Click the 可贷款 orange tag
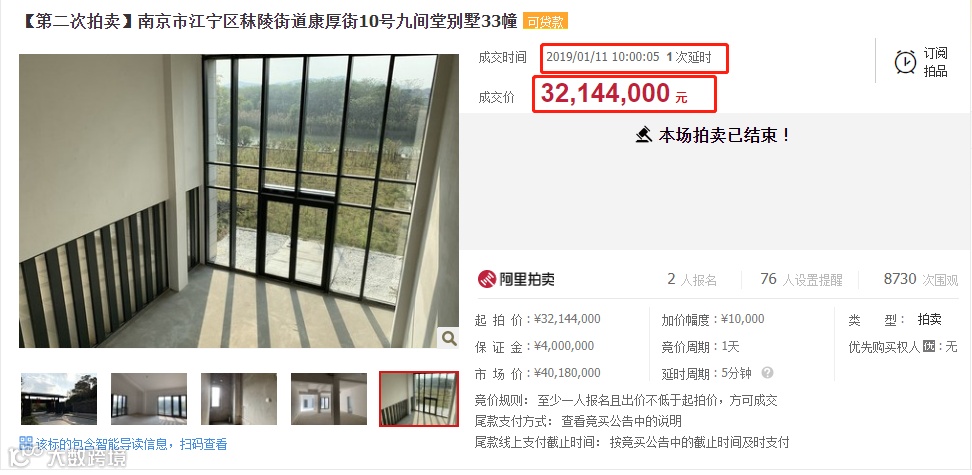Image resolution: width=972 pixels, height=475 pixels. pyautogui.click(x=545, y=22)
